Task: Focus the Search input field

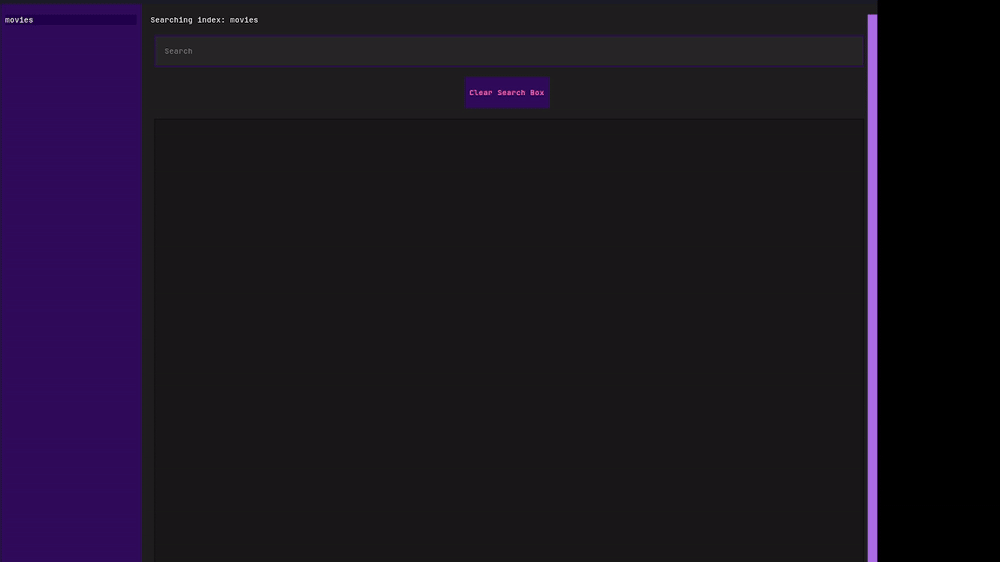Action: click(x=509, y=51)
